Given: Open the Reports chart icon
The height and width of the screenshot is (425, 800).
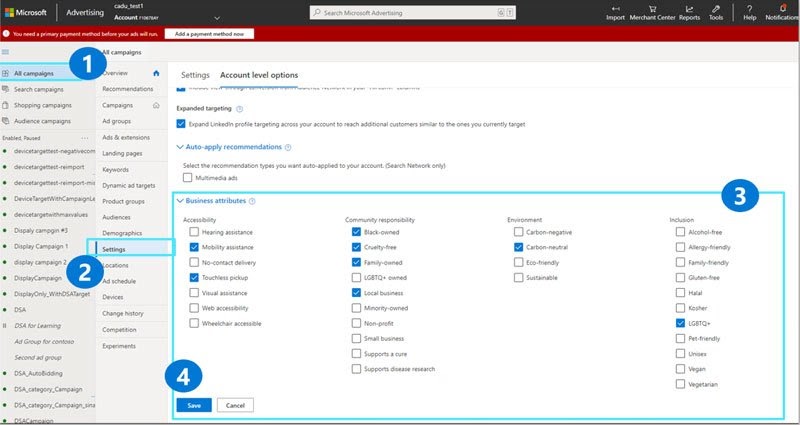Looking at the screenshot, I should click(x=689, y=9).
